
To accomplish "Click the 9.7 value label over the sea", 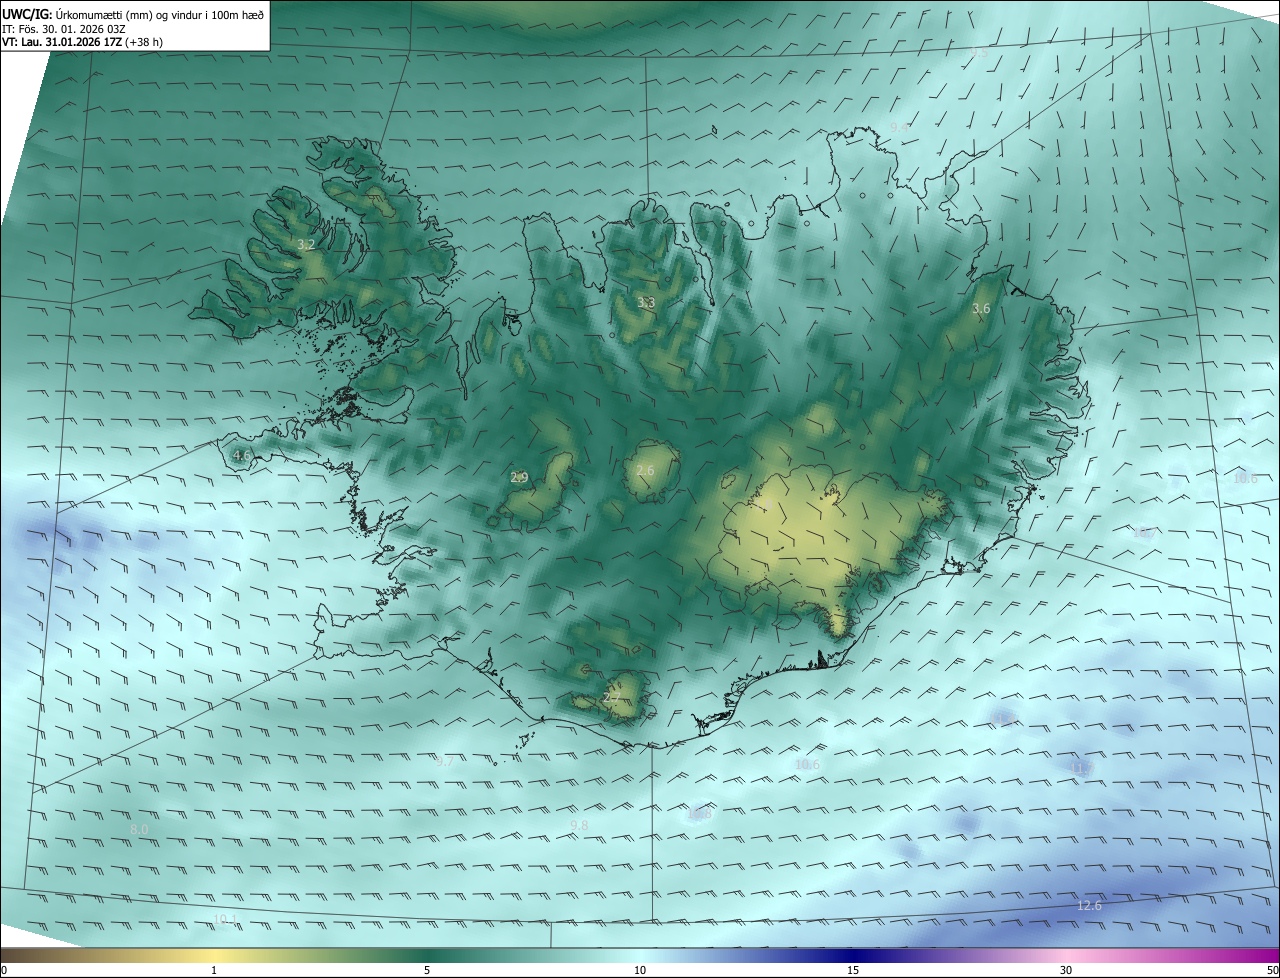I will (x=445, y=762).
